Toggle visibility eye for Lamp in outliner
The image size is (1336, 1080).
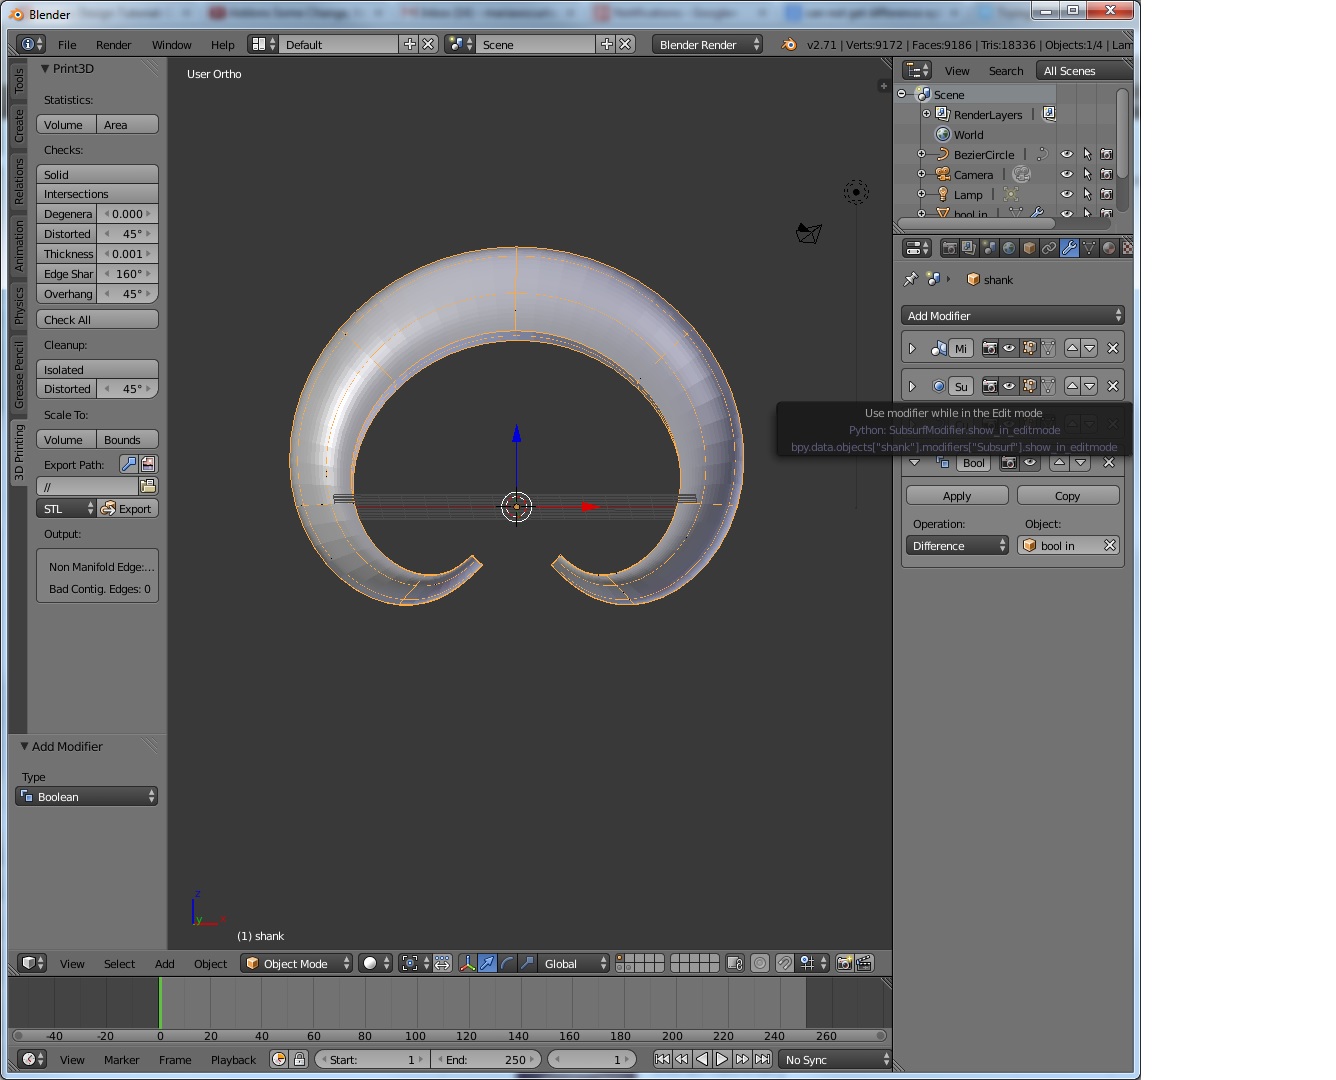[x=1067, y=194]
